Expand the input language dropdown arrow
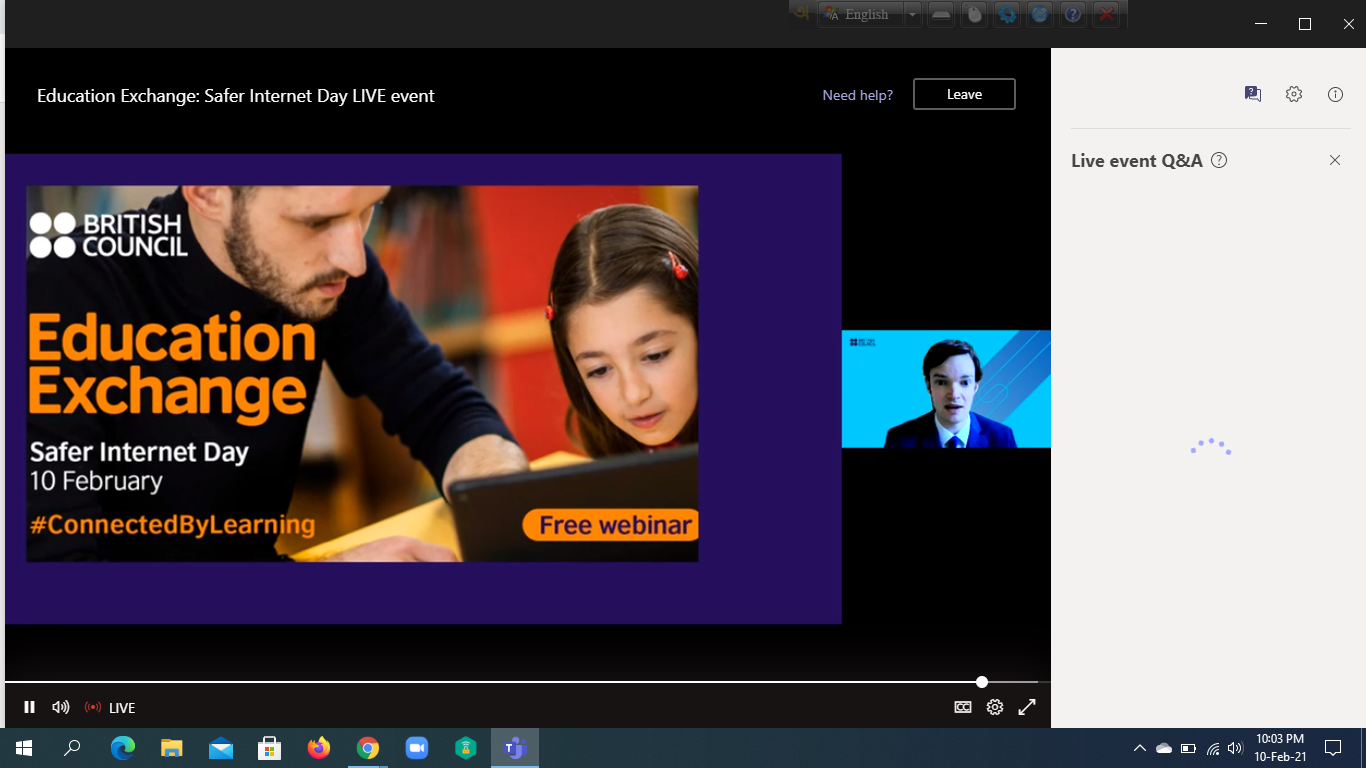The image size is (1366, 768). (x=912, y=14)
